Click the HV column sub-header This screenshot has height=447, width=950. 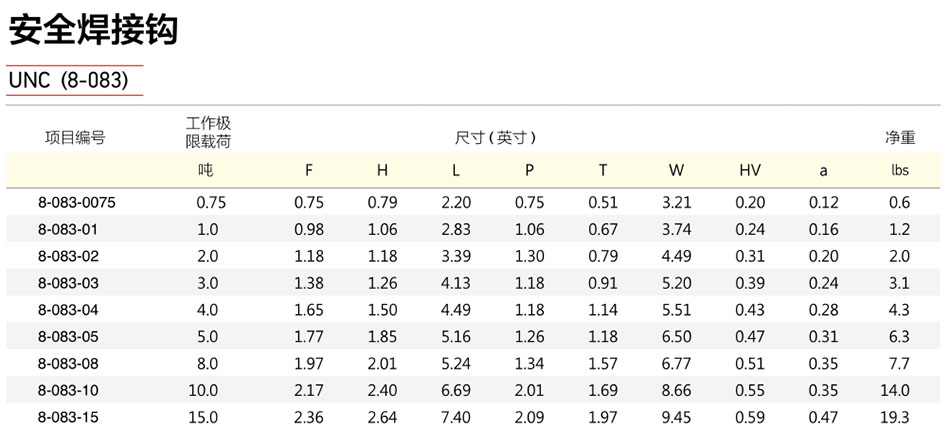[750, 171]
